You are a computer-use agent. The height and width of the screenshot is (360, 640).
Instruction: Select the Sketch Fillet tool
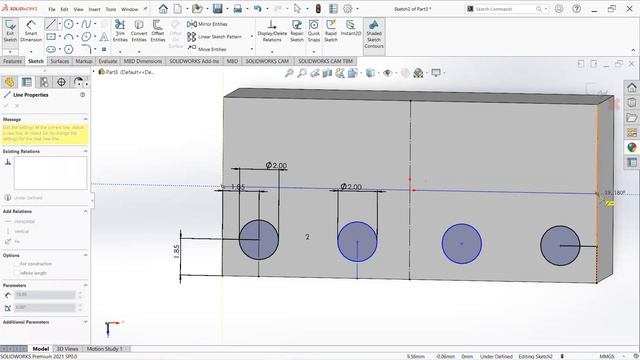pos(86,49)
